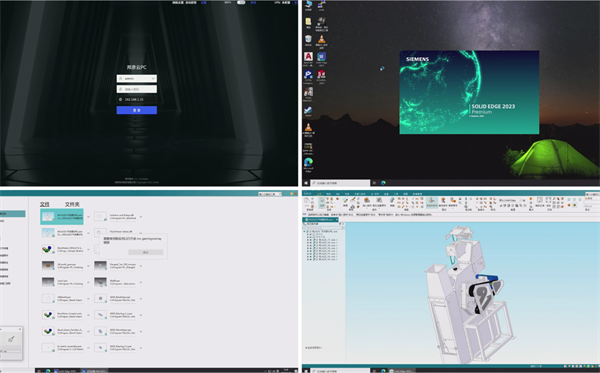
Task: Switch to the 文件夹 tab heading
Action: coord(72,204)
